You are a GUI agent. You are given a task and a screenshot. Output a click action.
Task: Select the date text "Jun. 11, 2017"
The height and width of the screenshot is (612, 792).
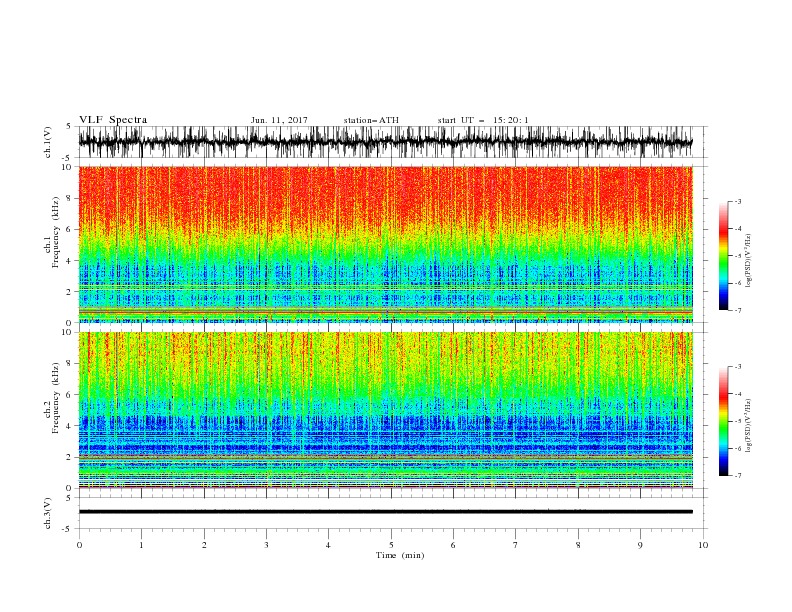(x=279, y=120)
